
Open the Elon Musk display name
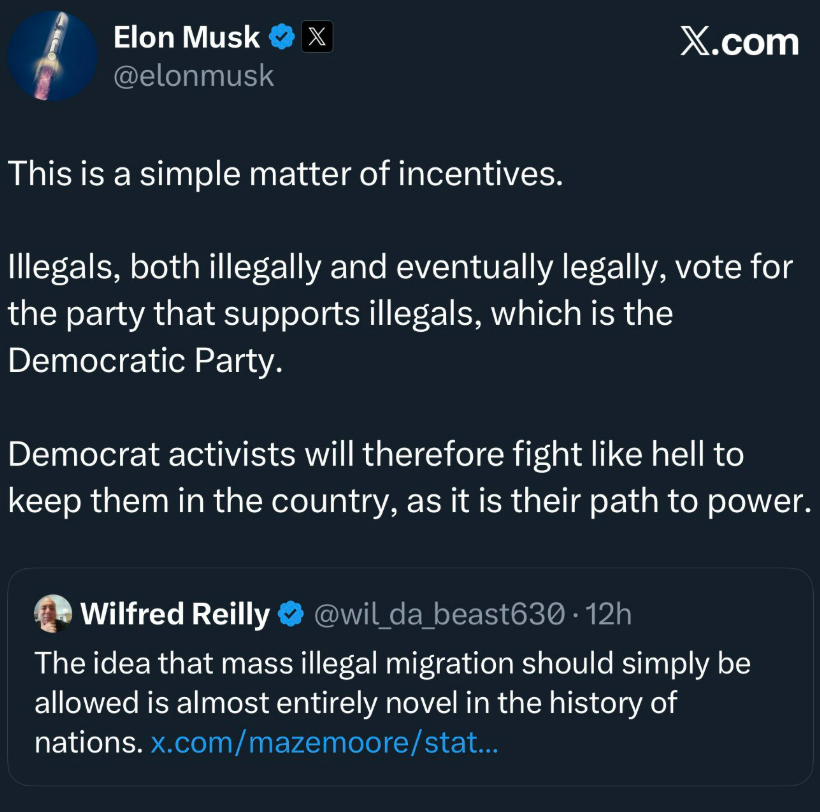click(186, 38)
